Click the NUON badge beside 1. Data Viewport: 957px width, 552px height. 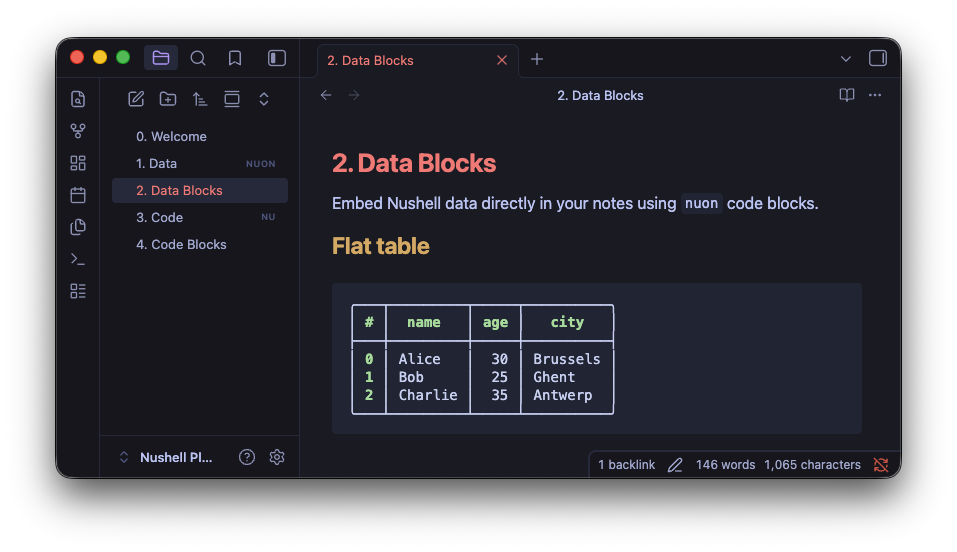[x=261, y=164]
